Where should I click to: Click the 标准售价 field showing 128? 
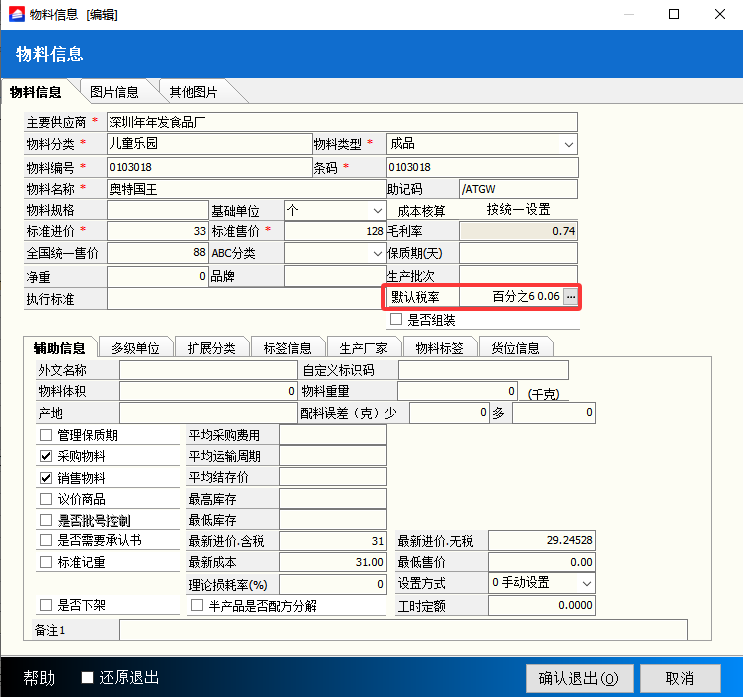(335, 231)
